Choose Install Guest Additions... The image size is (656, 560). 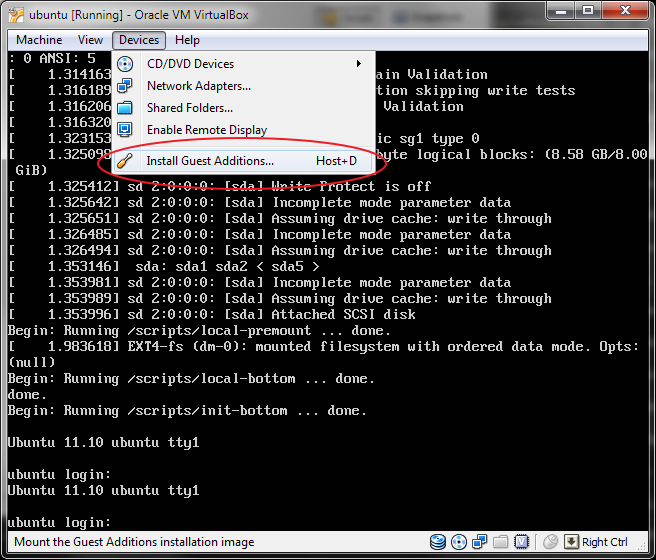[243, 161]
